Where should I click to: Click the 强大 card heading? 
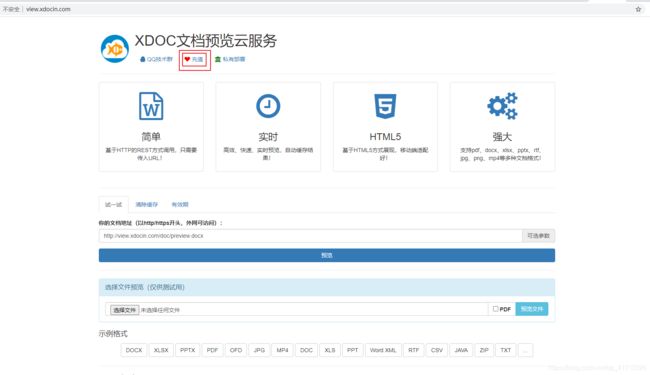[x=502, y=137]
